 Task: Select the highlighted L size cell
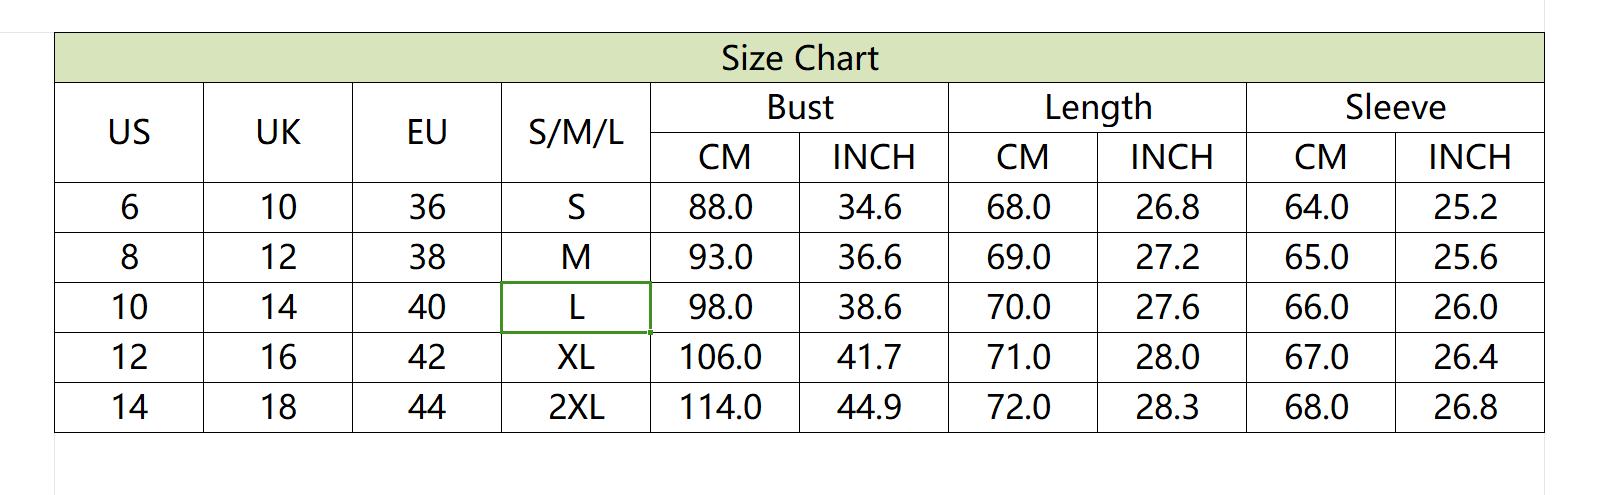pos(576,307)
